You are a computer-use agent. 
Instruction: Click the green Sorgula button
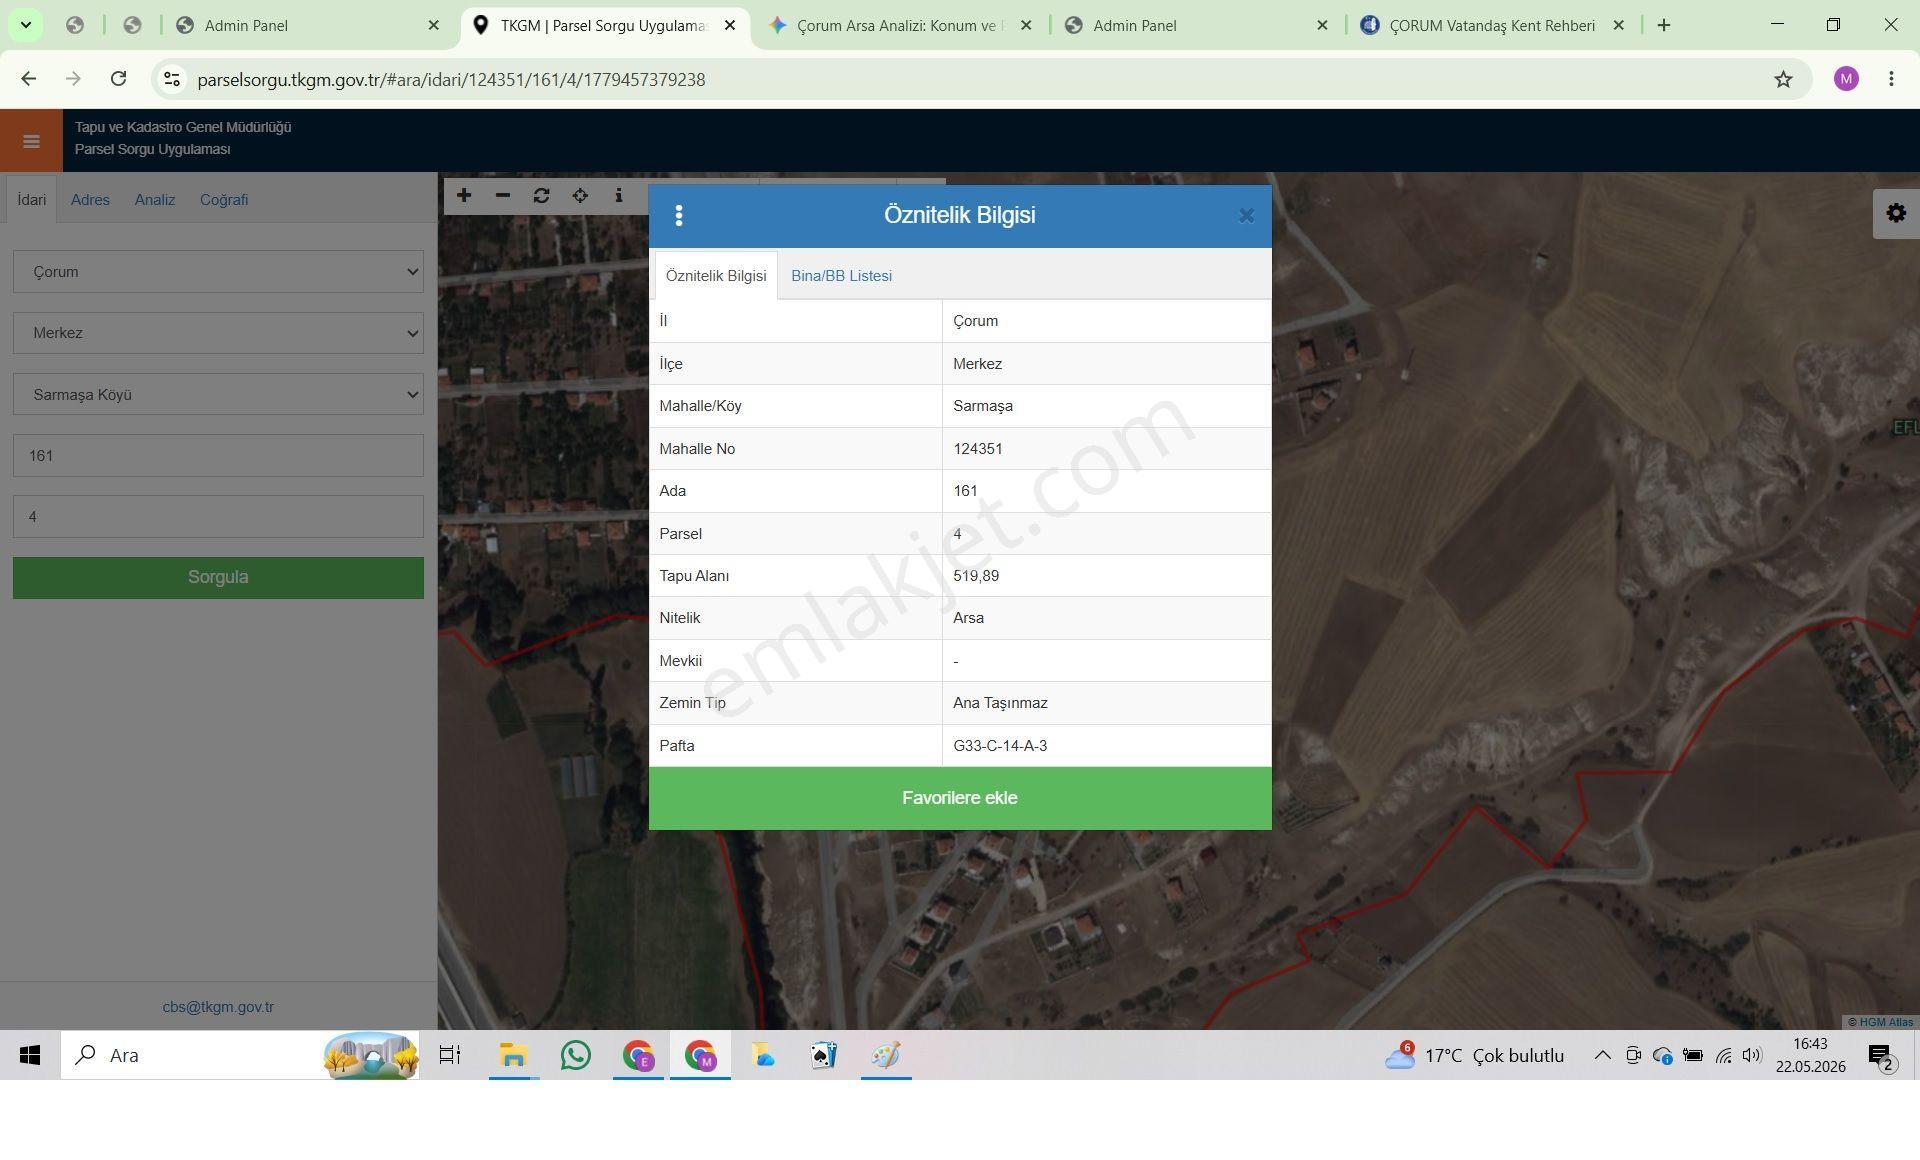click(x=218, y=578)
